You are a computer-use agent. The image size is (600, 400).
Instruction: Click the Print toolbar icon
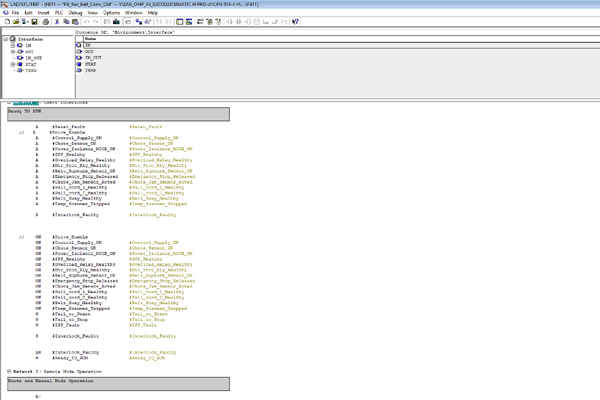(x=46, y=22)
